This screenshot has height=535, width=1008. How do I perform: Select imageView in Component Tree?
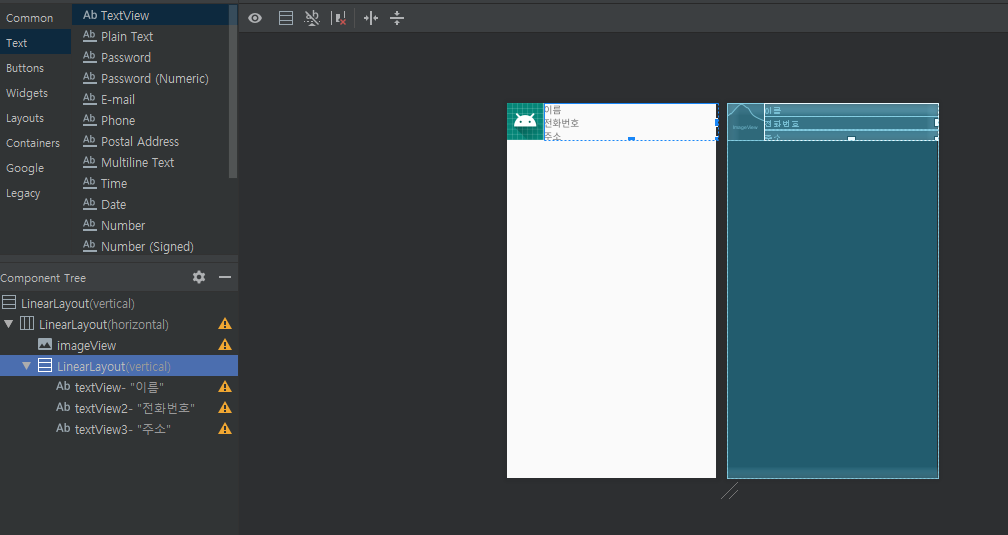pyautogui.click(x=119, y=345)
